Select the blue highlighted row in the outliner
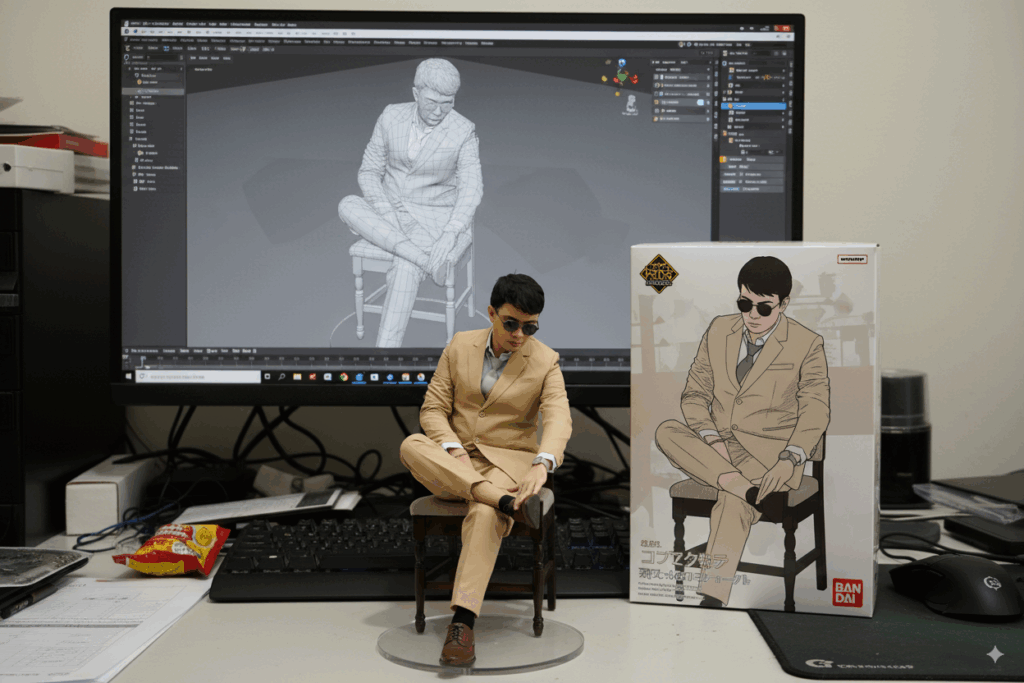 [755, 105]
